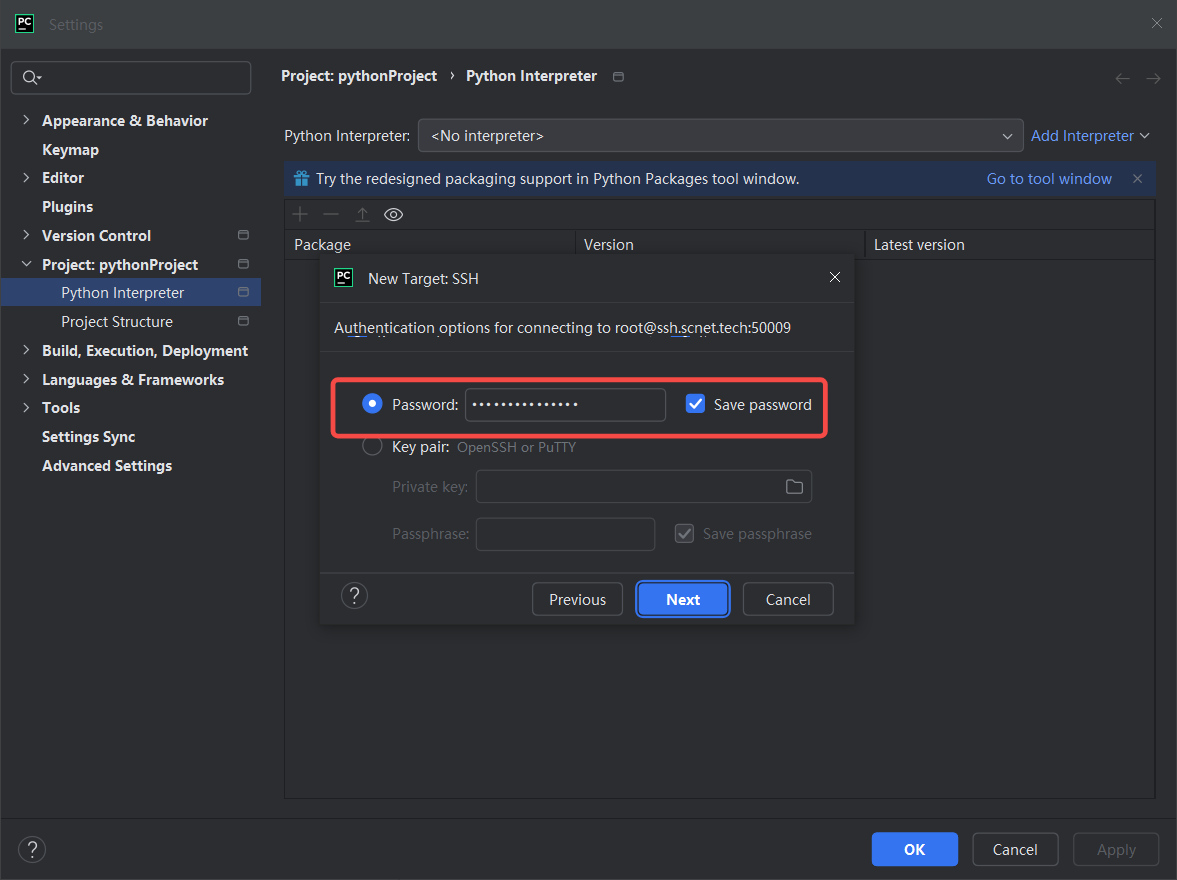Screen dimensions: 1177x880
Task: Open Settings help at bottom left
Action: pos(32,850)
